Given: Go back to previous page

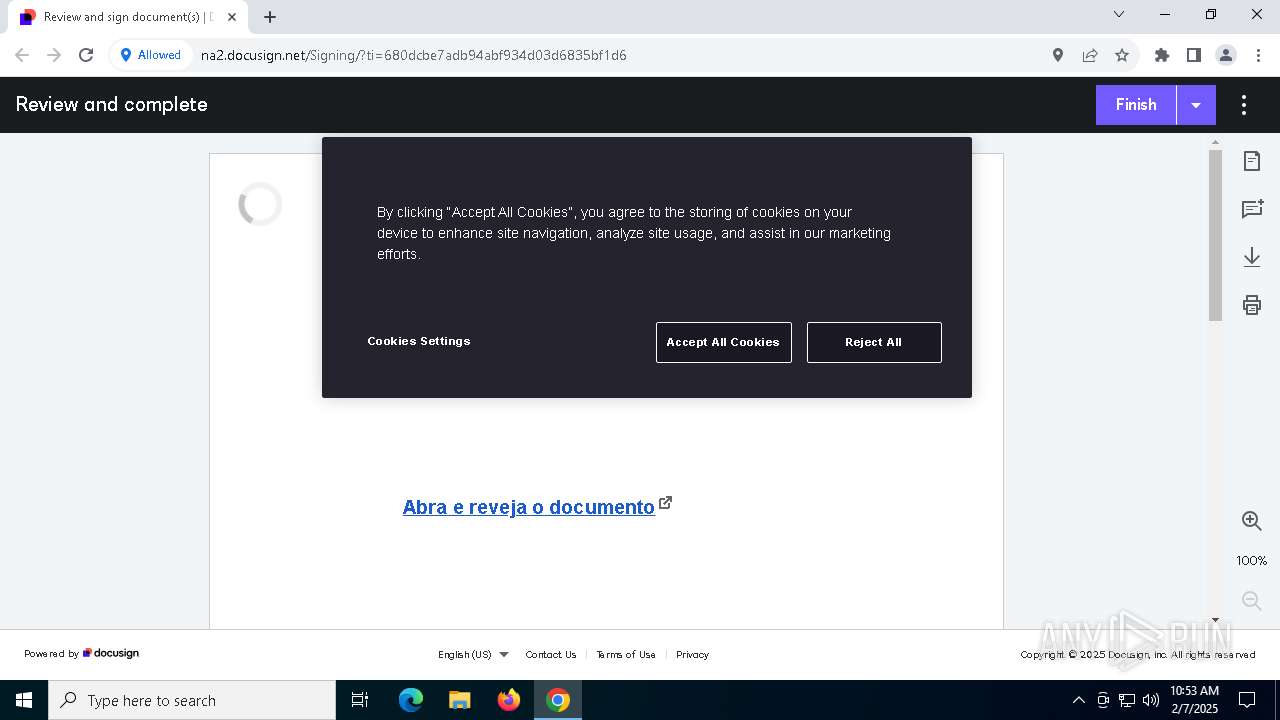Looking at the screenshot, I should click(22, 55).
